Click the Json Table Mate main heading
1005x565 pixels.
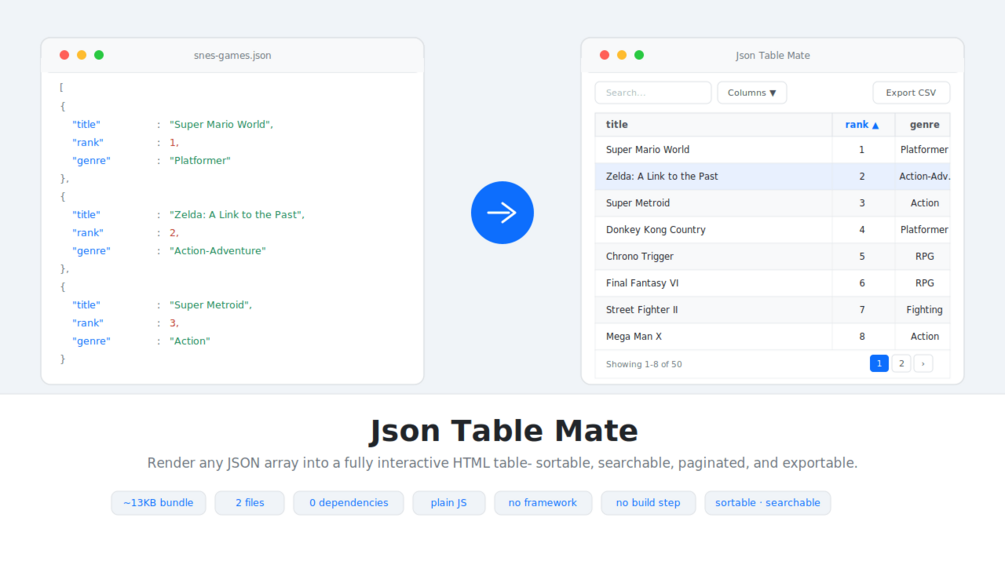click(503, 430)
